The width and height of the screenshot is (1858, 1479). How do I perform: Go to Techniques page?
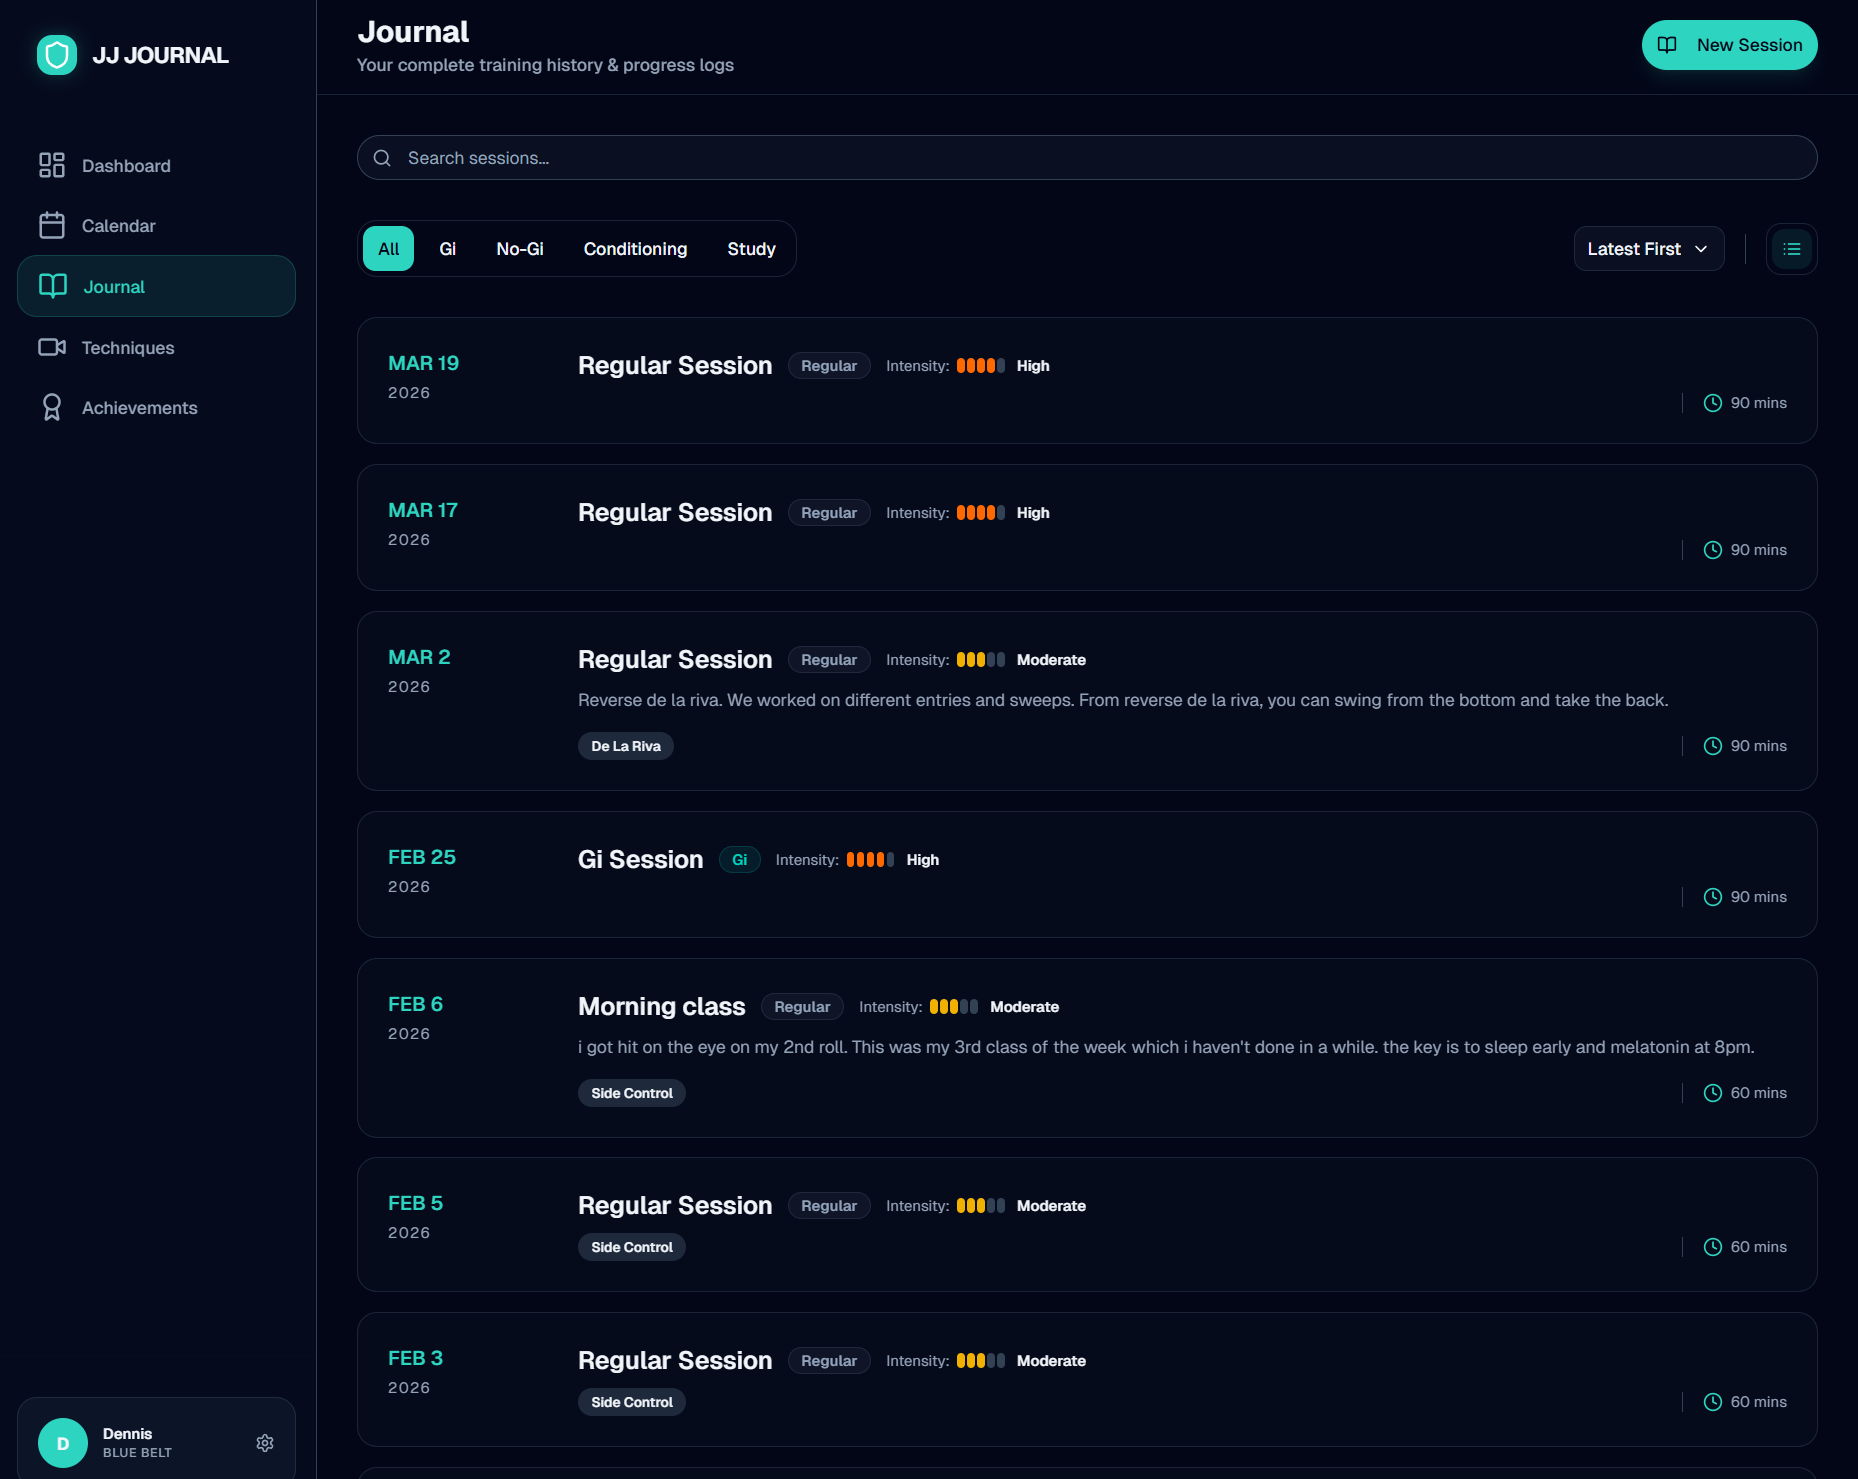[x=156, y=348]
